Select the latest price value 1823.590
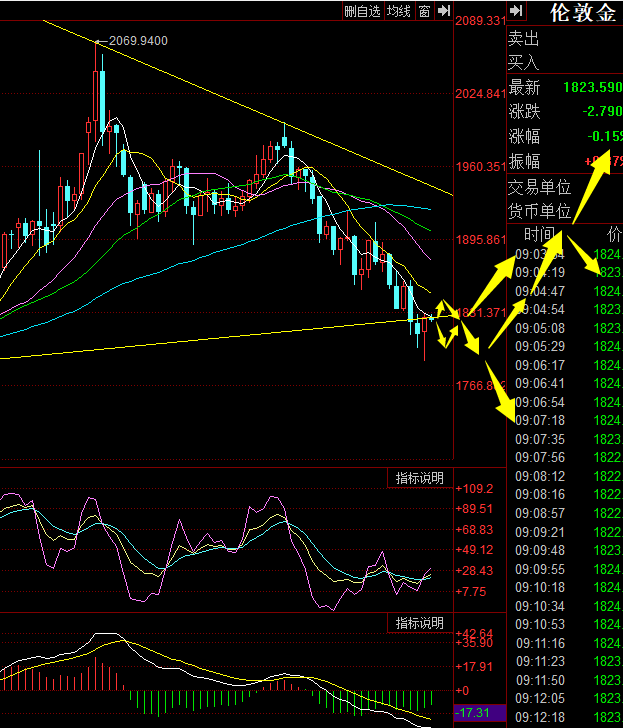Image resolution: width=623 pixels, height=728 pixels. coord(593,87)
